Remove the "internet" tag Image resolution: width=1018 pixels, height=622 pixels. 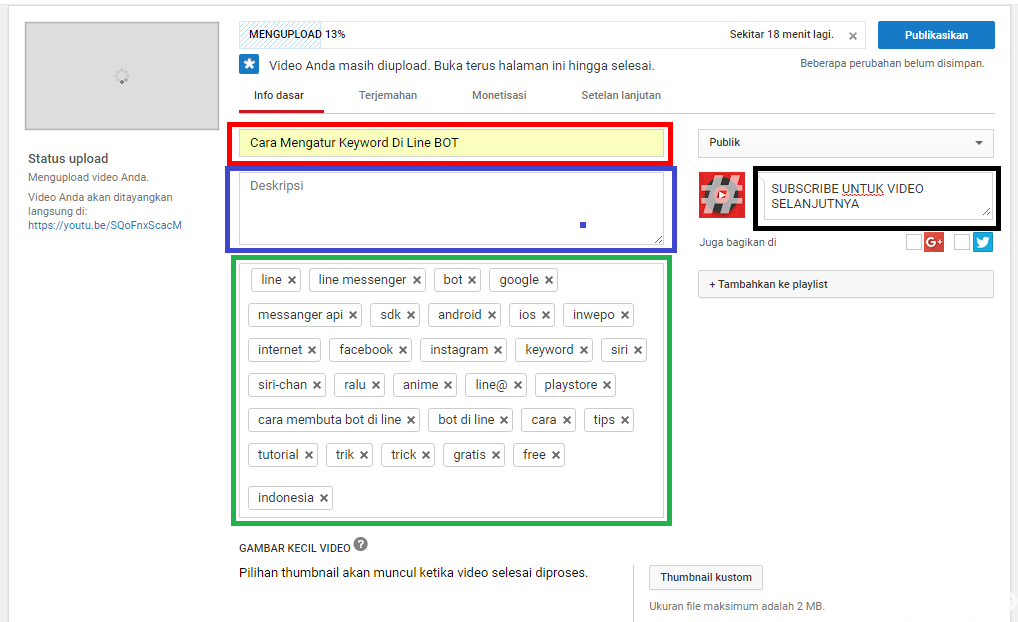click(312, 350)
